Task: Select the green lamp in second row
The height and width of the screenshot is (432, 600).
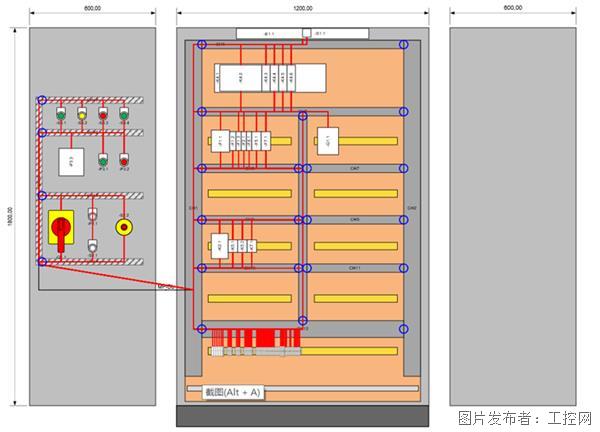Action: [103, 158]
